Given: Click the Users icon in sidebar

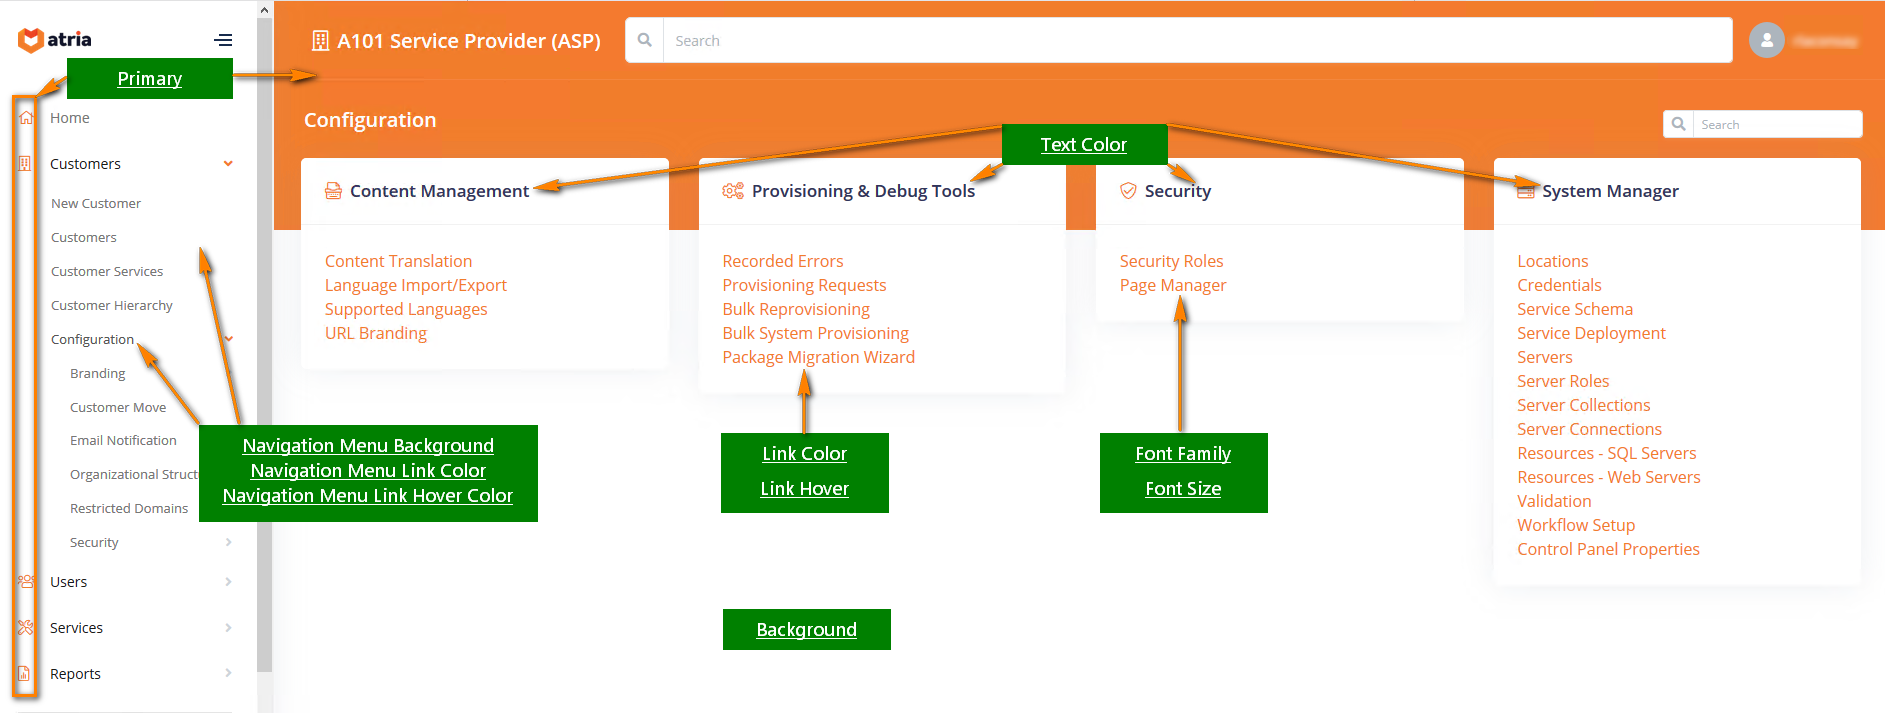Looking at the screenshot, I should [x=25, y=581].
